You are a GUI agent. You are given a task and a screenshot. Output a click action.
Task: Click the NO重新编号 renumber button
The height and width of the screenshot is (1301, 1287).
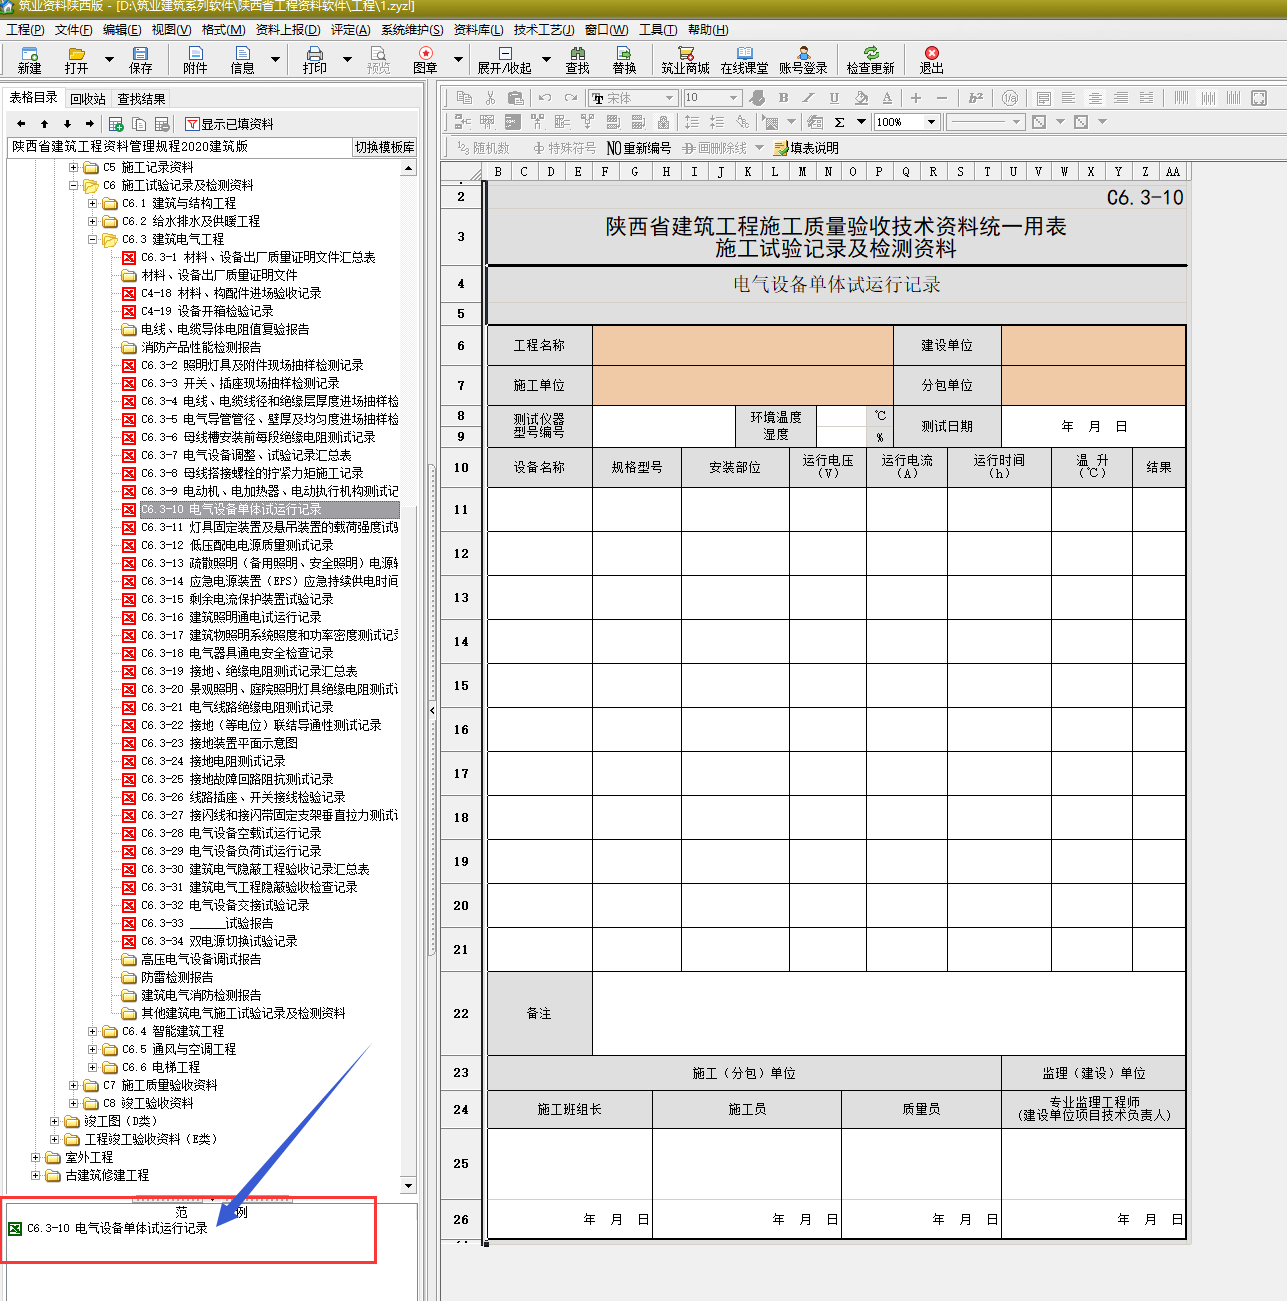pos(639,148)
